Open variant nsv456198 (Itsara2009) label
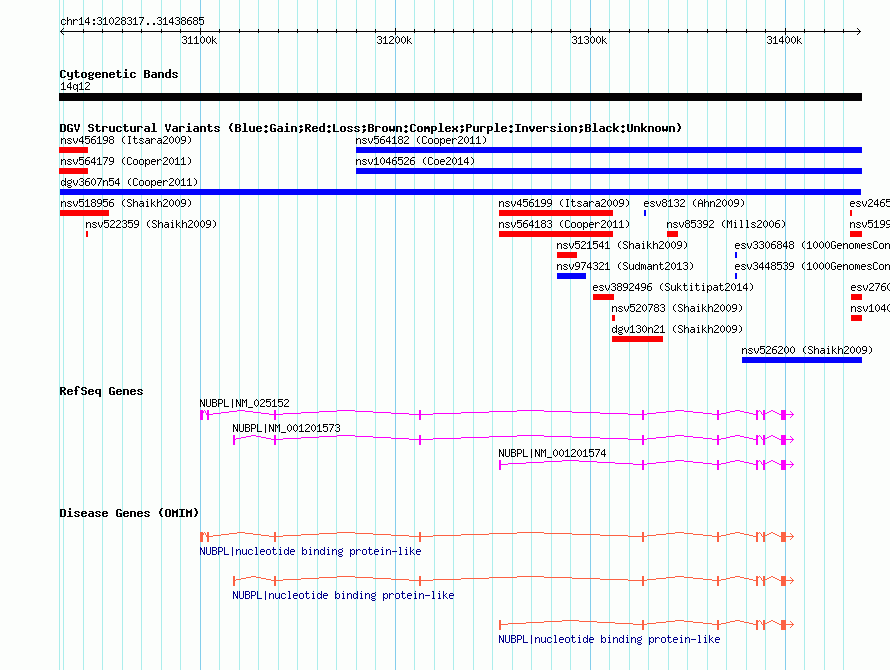 [x=126, y=140]
